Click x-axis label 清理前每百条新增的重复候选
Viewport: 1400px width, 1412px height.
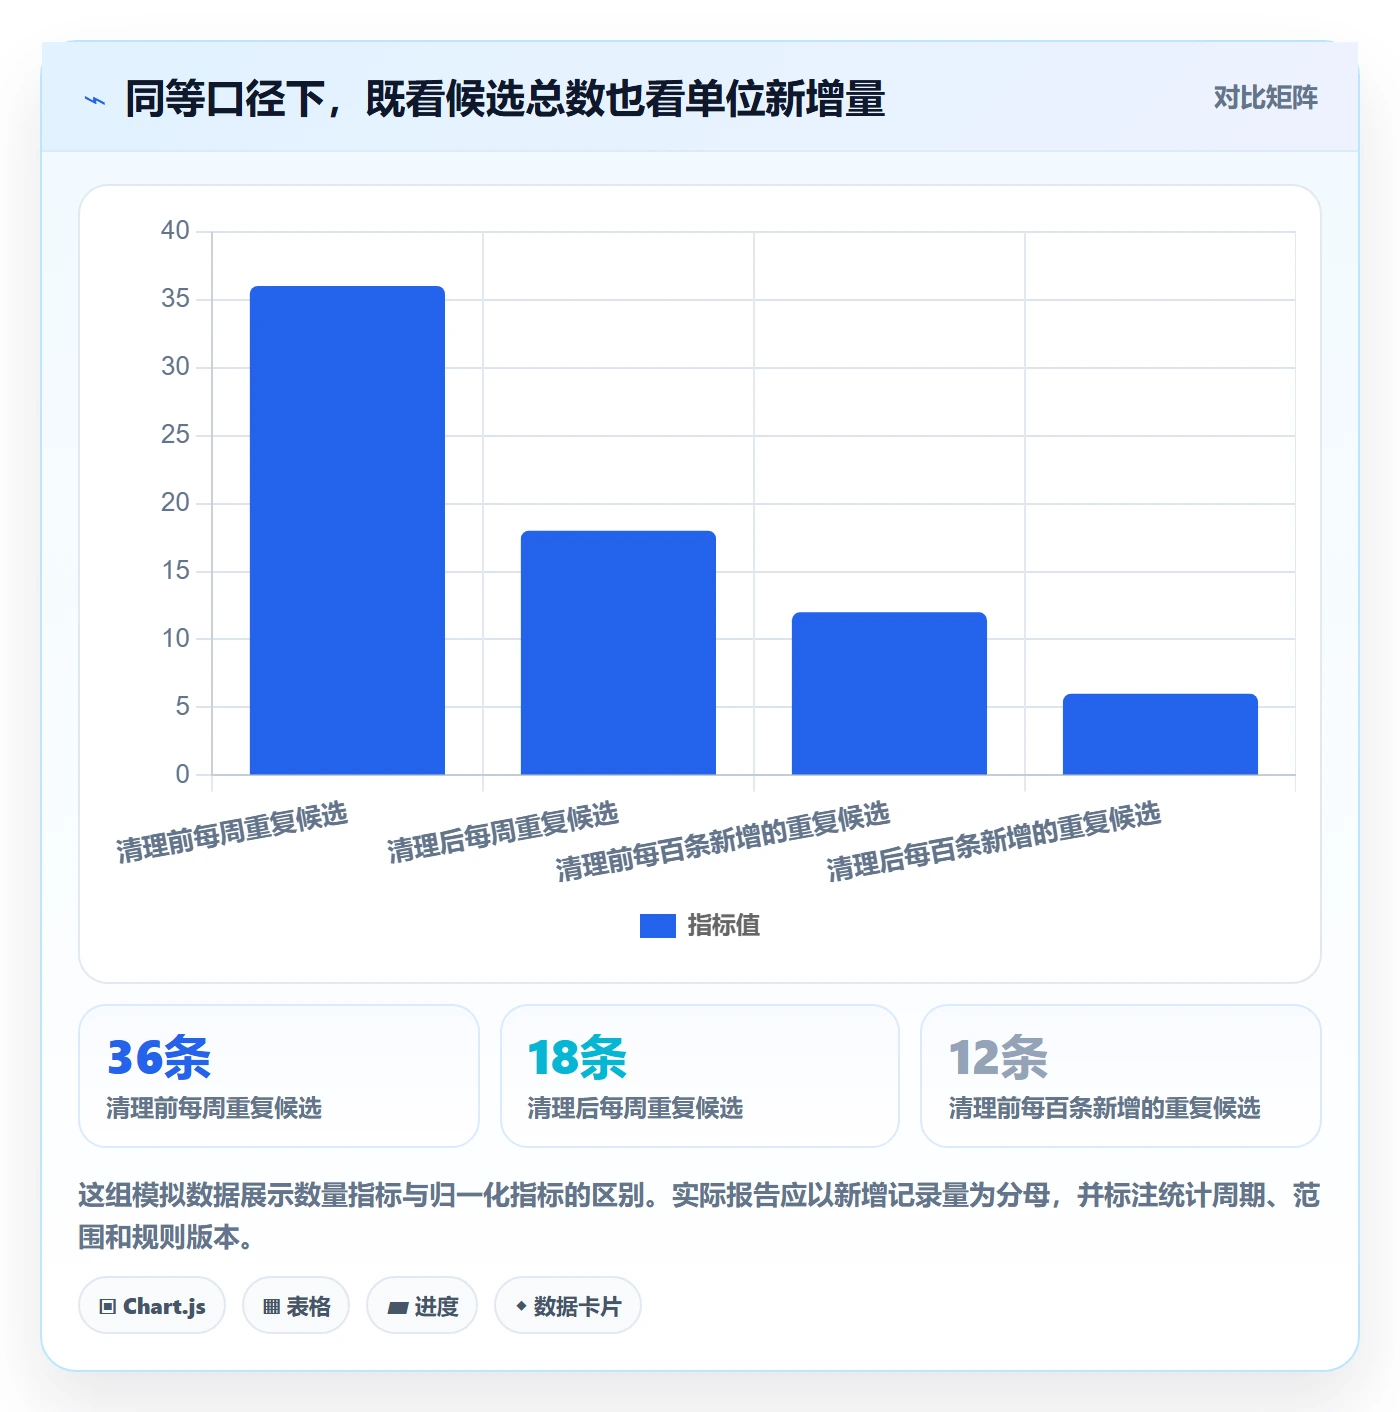point(723,841)
